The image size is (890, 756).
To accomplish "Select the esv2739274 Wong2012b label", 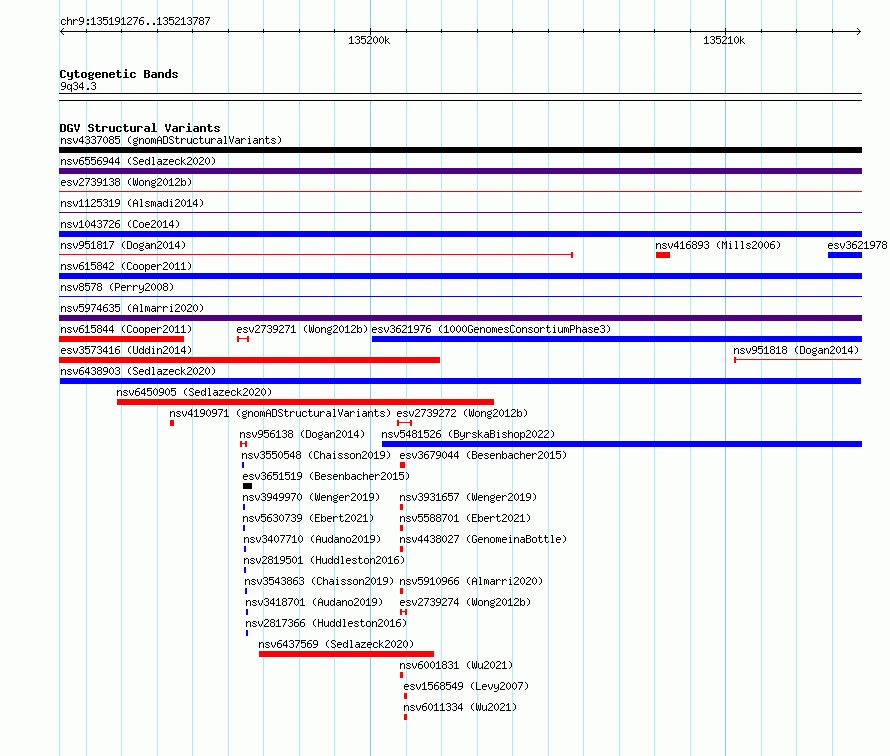I will (465, 602).
